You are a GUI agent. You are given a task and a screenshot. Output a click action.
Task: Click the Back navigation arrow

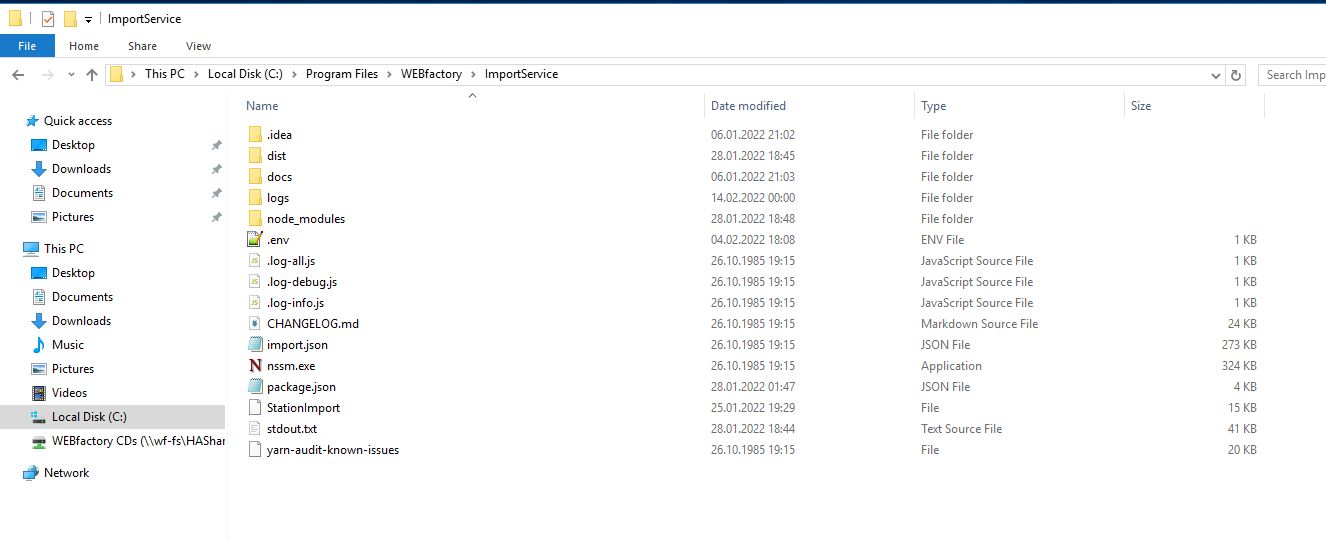[x=18, y=75]
